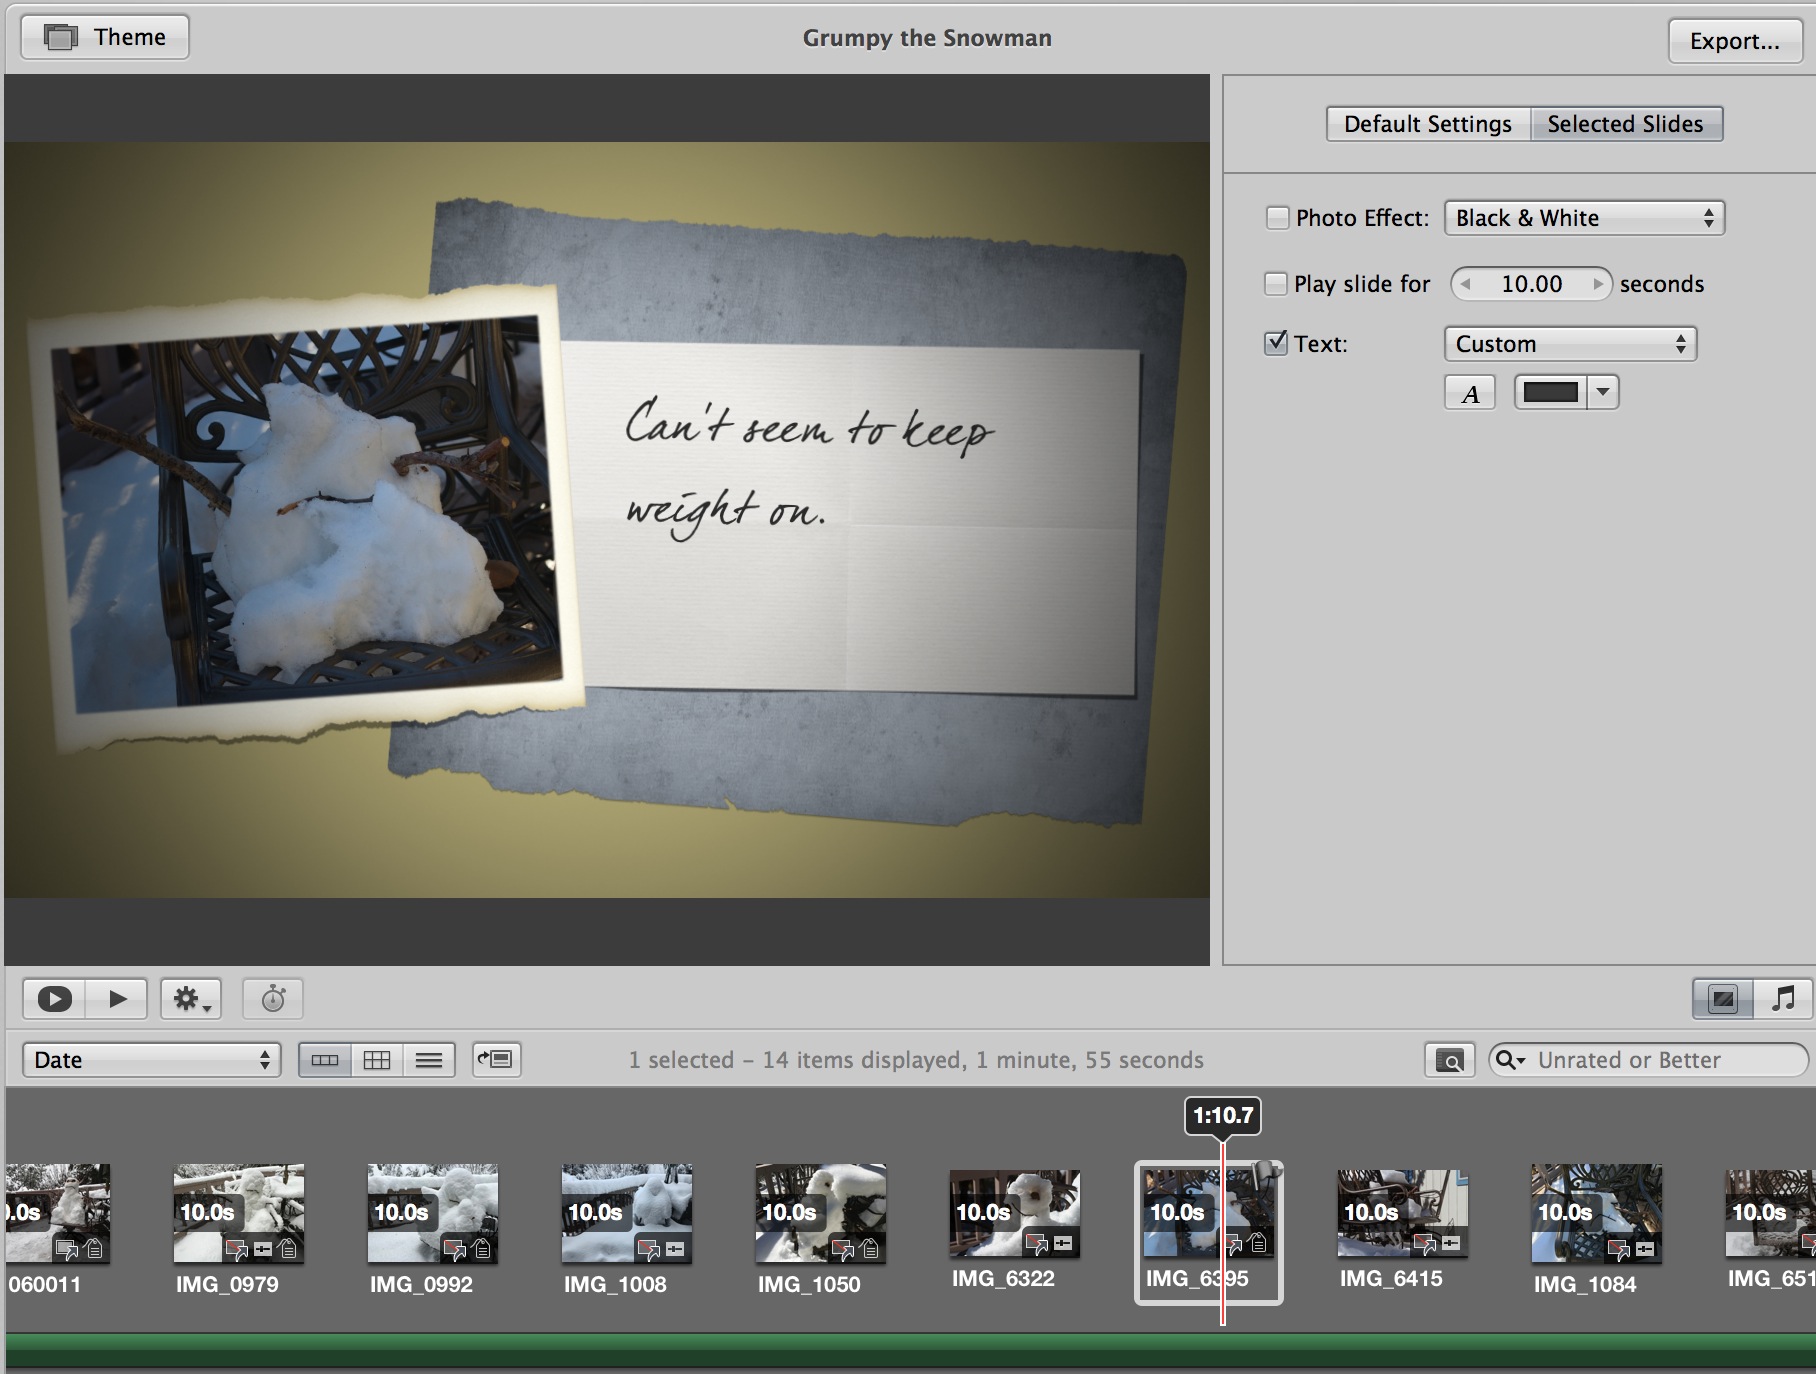This screenshot has width=1816, height=1374.
Task: Enable the Photo Effect checkbox
Action: point(1277,218)
